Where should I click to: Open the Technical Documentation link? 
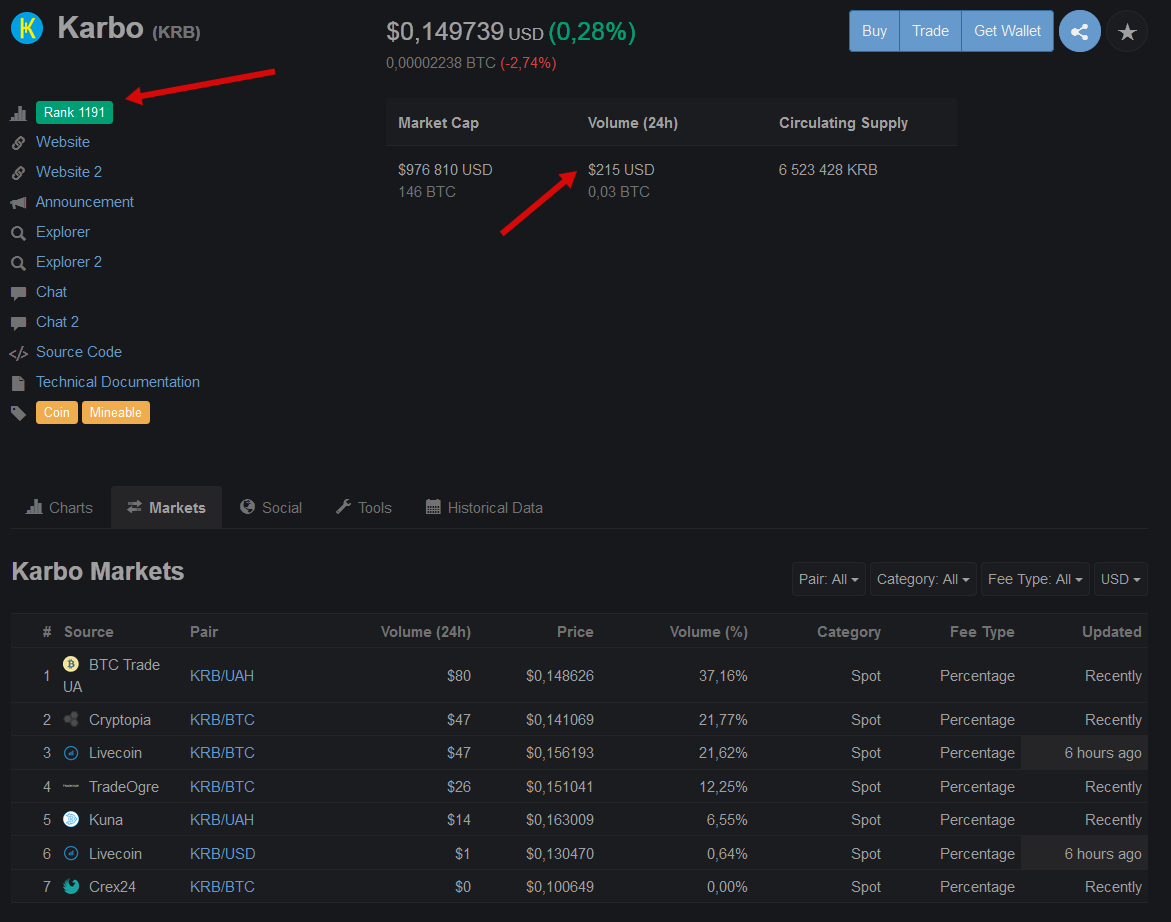[118, 382]
